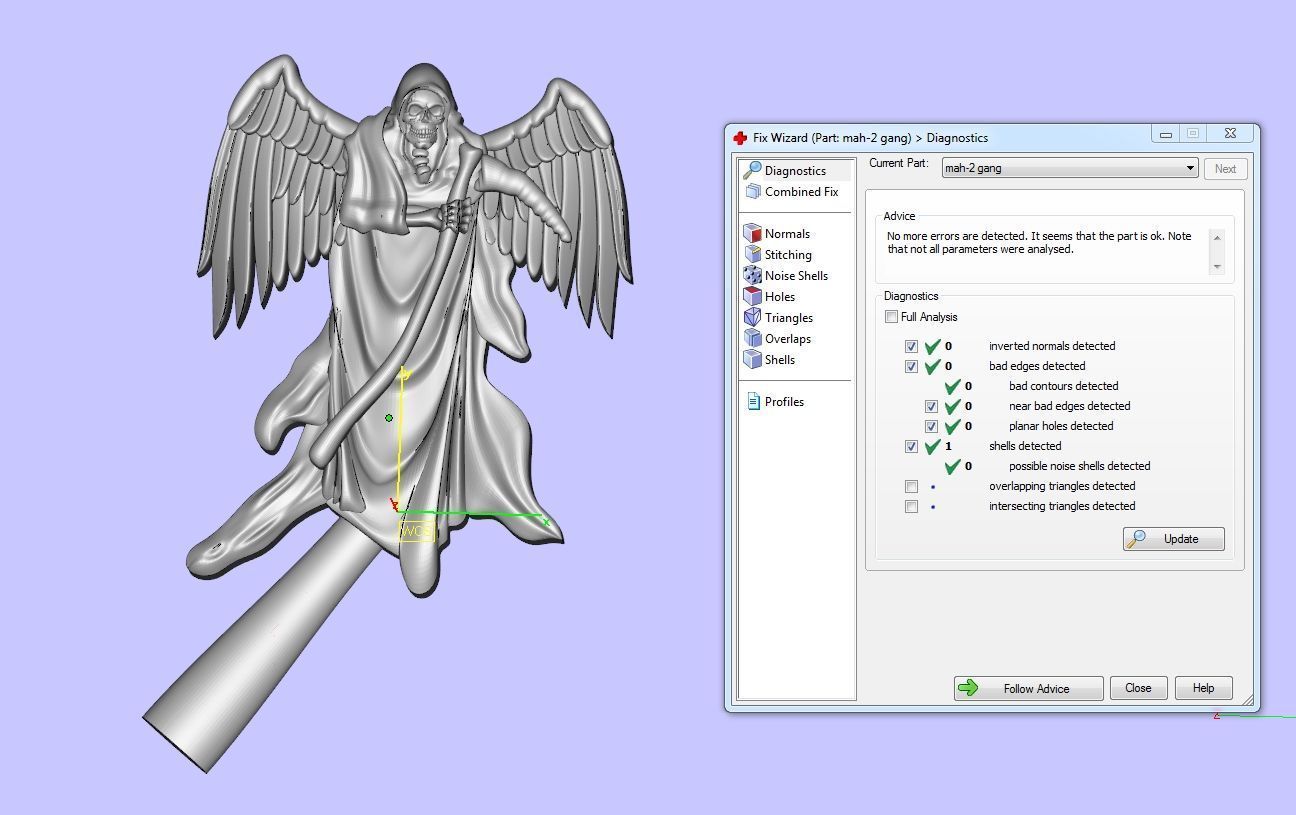Enable intersecting triangles detected checkbox

911,506
